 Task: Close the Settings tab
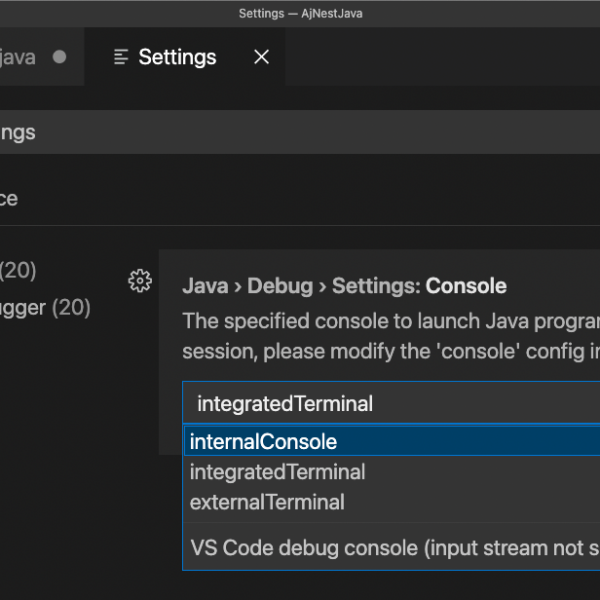click(x=261, y=57)
